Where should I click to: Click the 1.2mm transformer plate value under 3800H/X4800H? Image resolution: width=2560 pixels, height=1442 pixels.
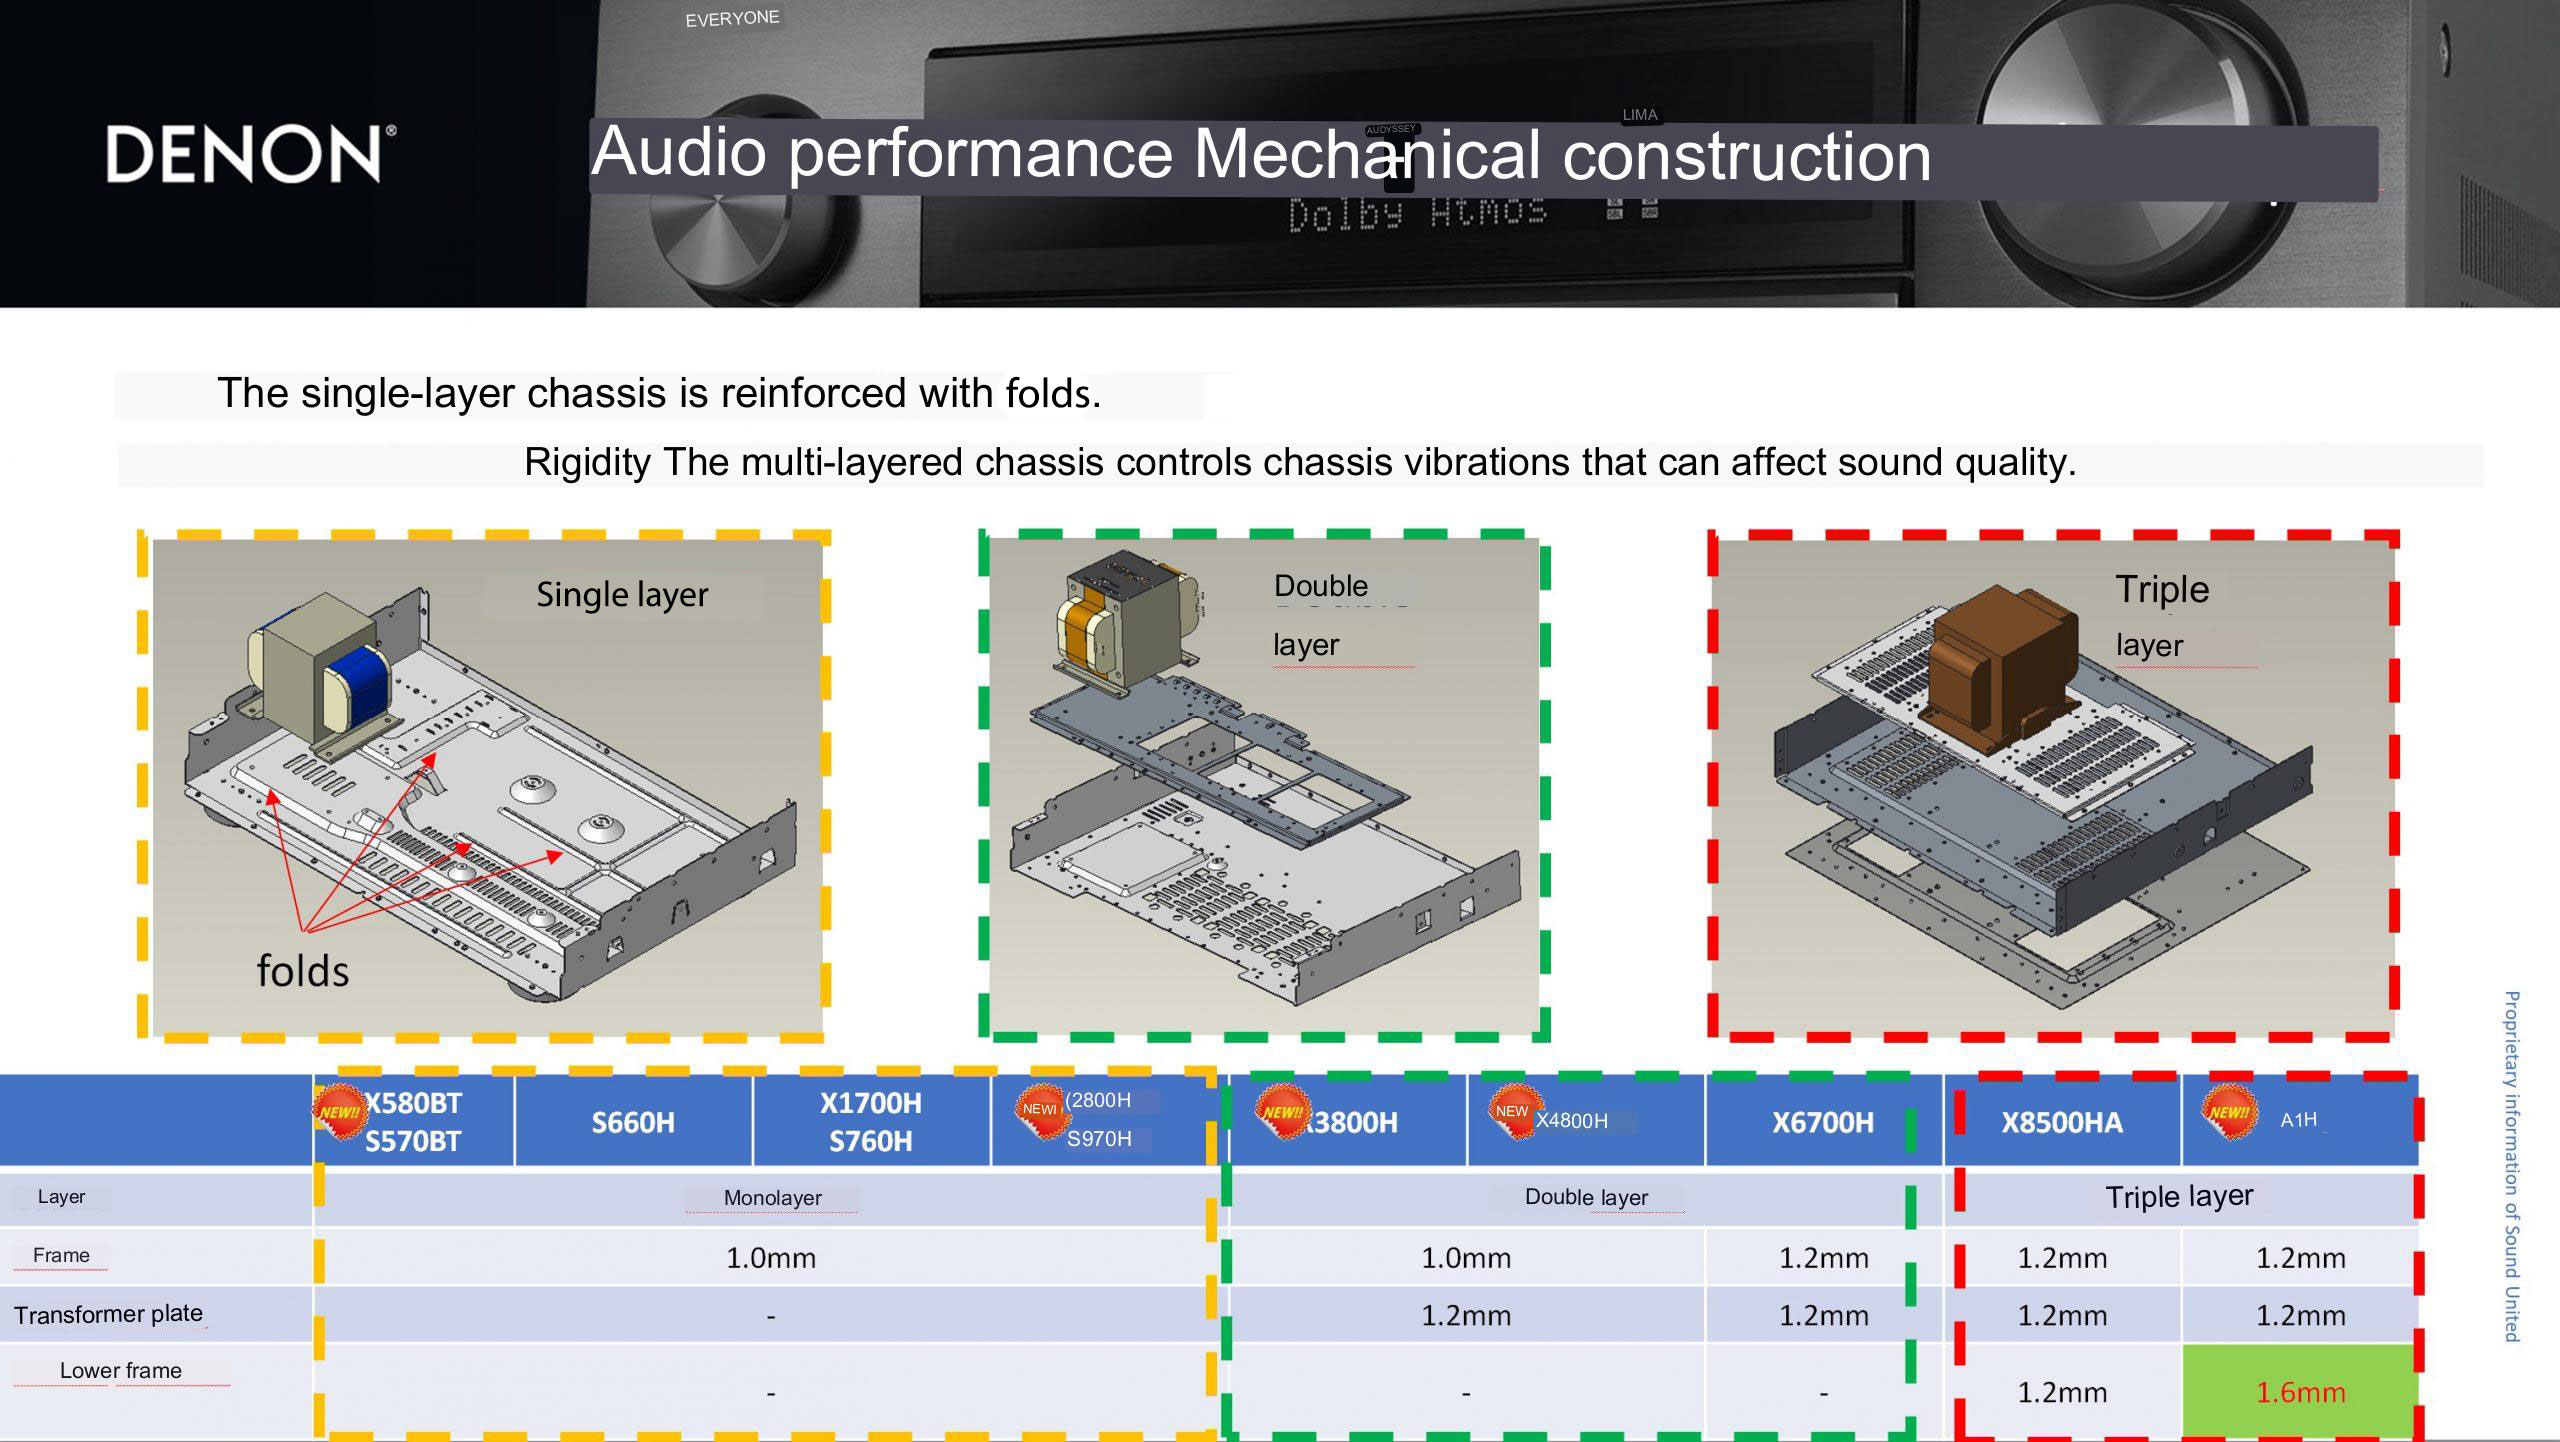1466,1316
